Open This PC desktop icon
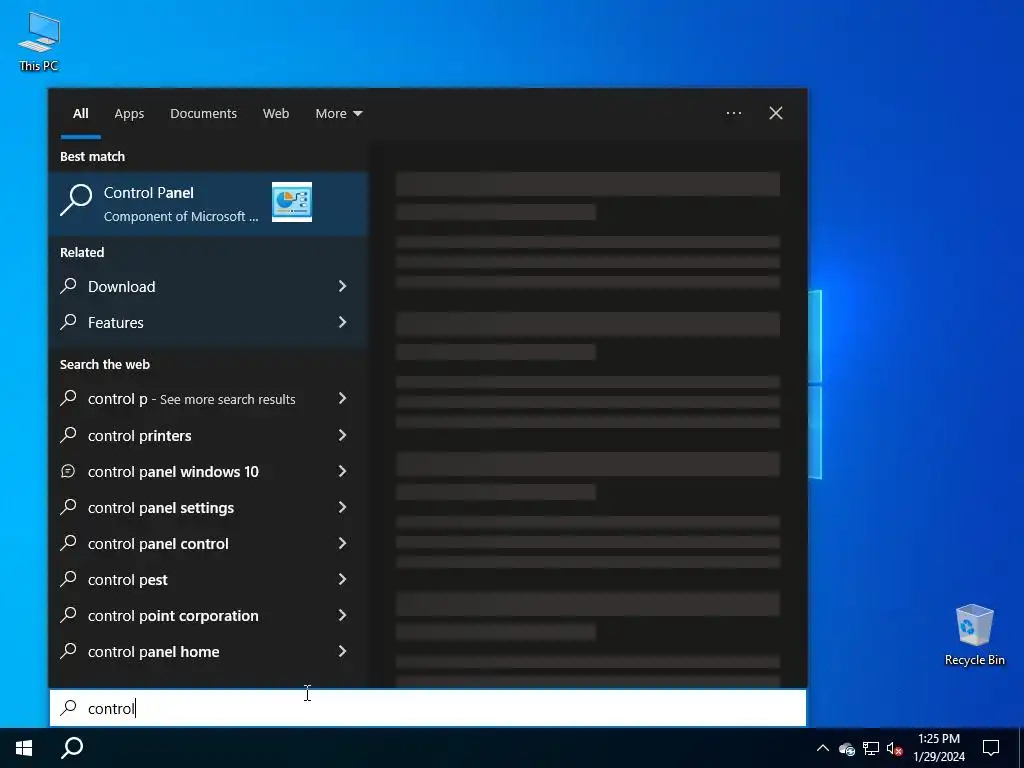This screenshot has width=1024, height=768. pos(39,41)
